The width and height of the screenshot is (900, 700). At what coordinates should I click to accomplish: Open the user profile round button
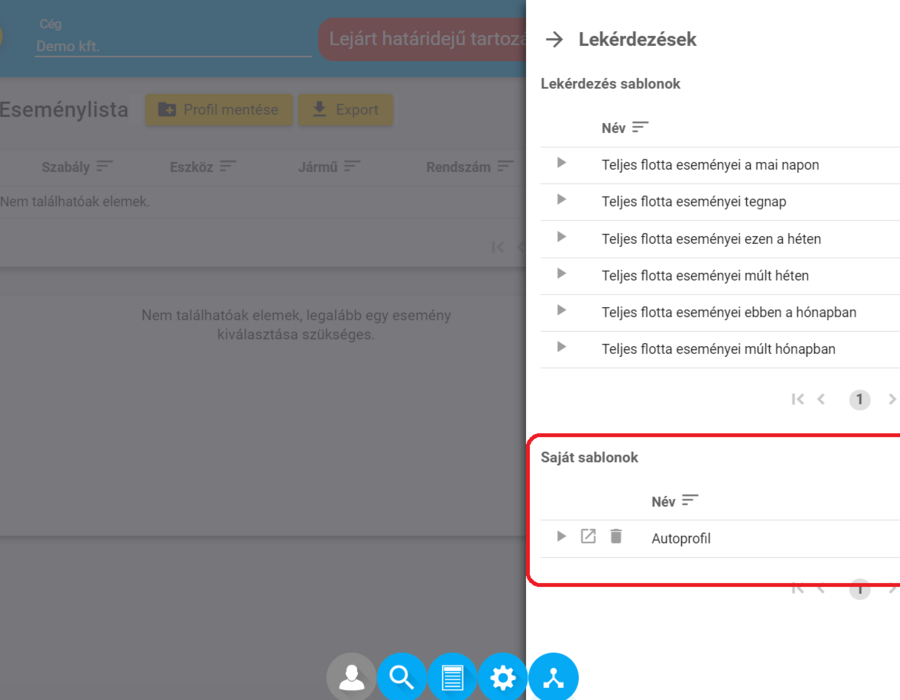351,678
